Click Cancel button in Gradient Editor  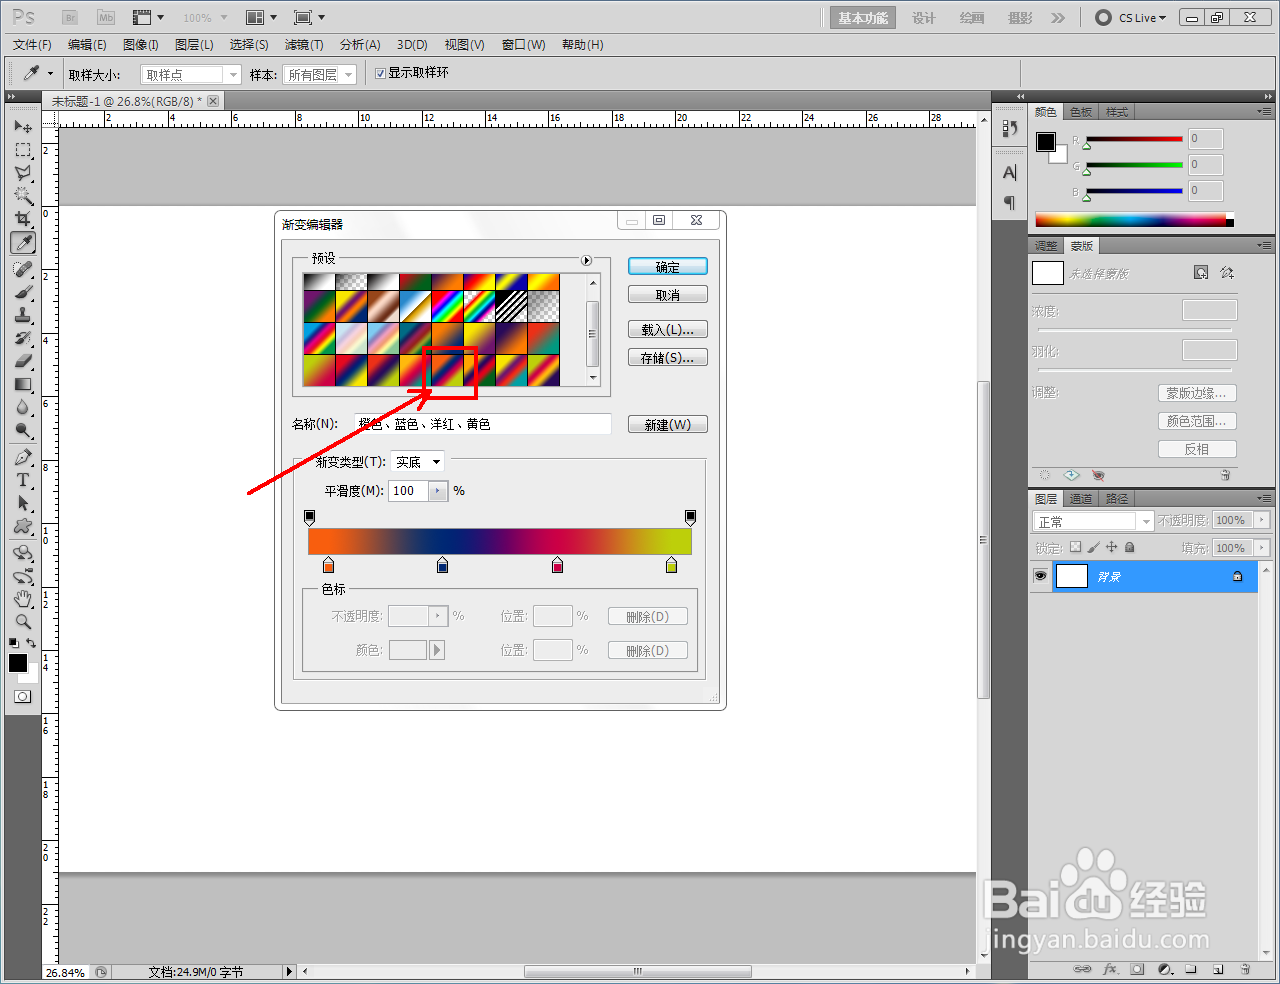(668, 295)
